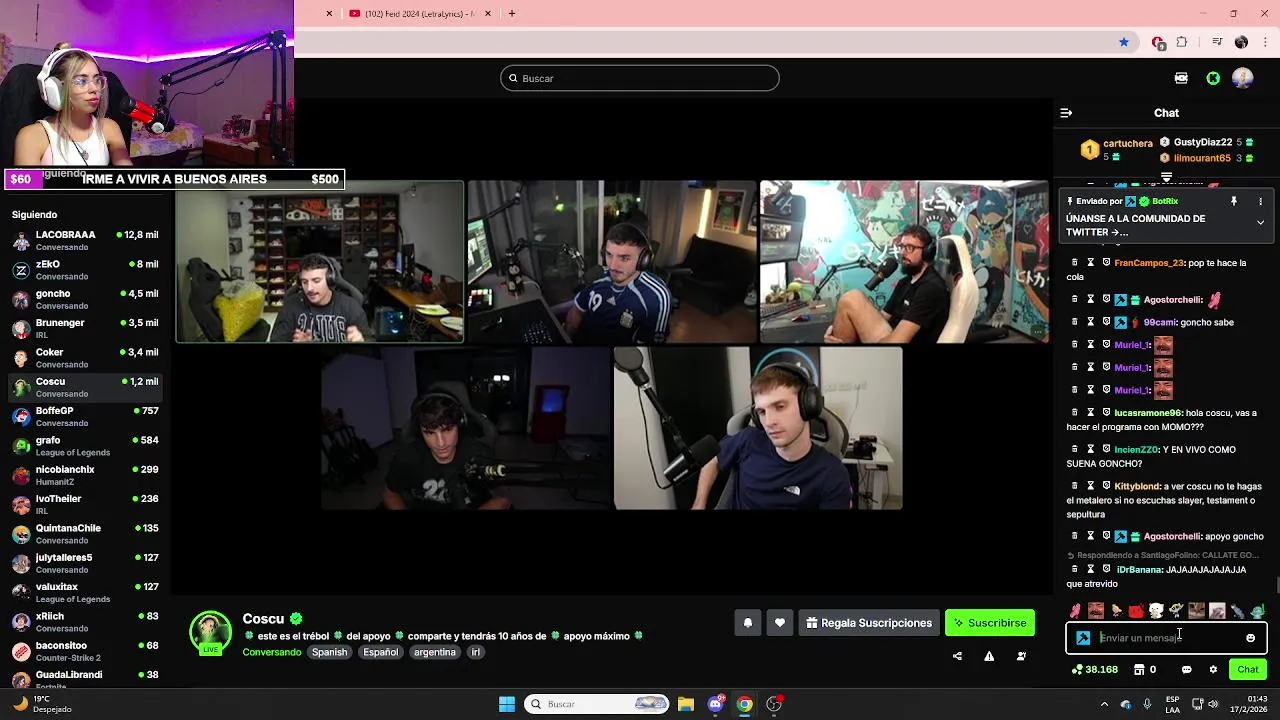
Task: Select the white cat emote in quick emotes
Action: (x=1156, y=611)
